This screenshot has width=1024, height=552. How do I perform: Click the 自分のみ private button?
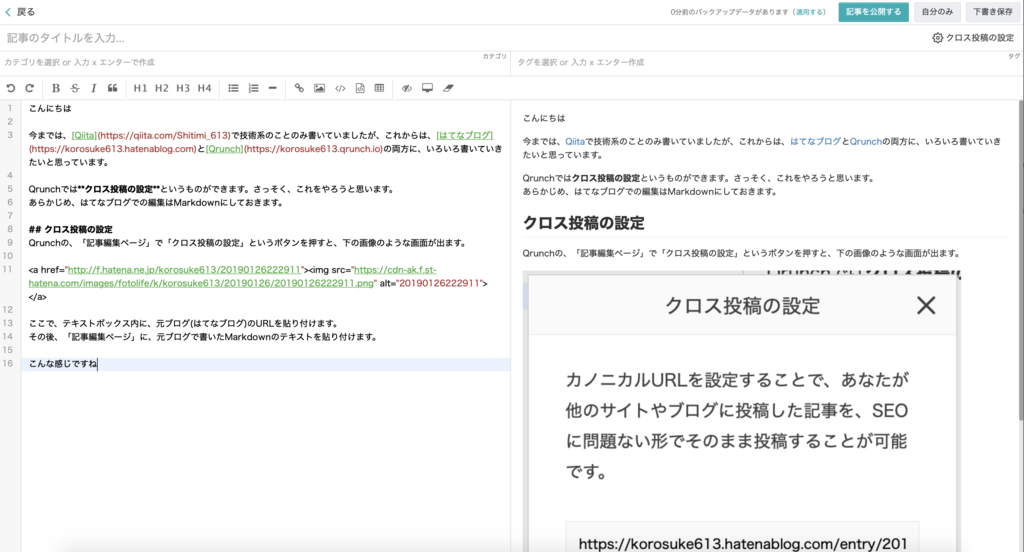(x=937, y=12)
